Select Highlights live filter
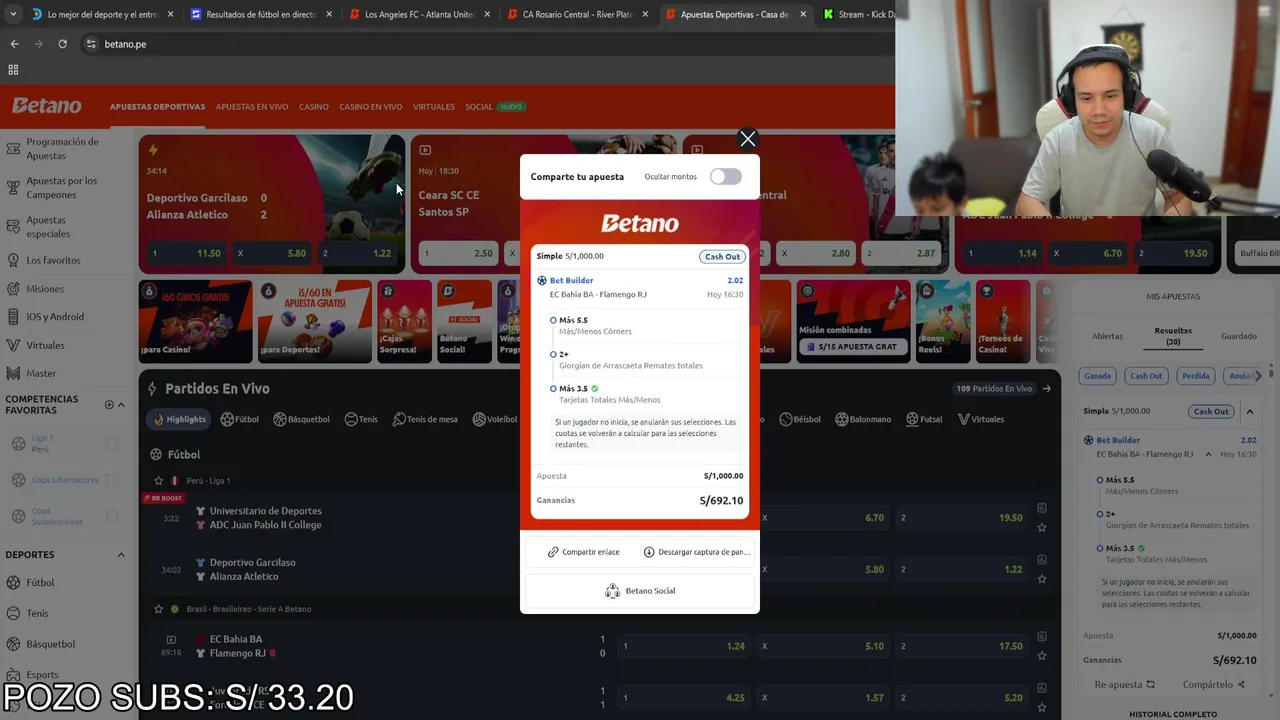 tap(179, 419)
